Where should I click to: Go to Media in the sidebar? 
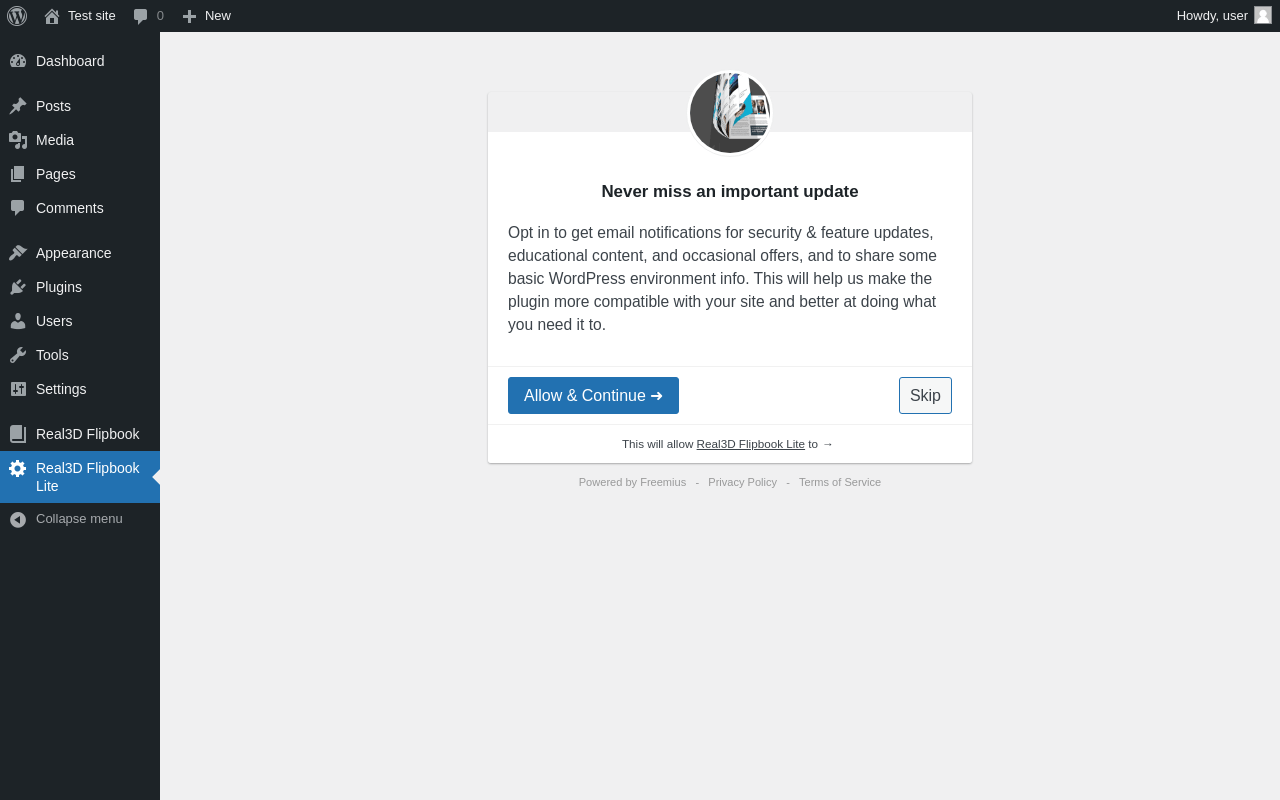point(55,140)
